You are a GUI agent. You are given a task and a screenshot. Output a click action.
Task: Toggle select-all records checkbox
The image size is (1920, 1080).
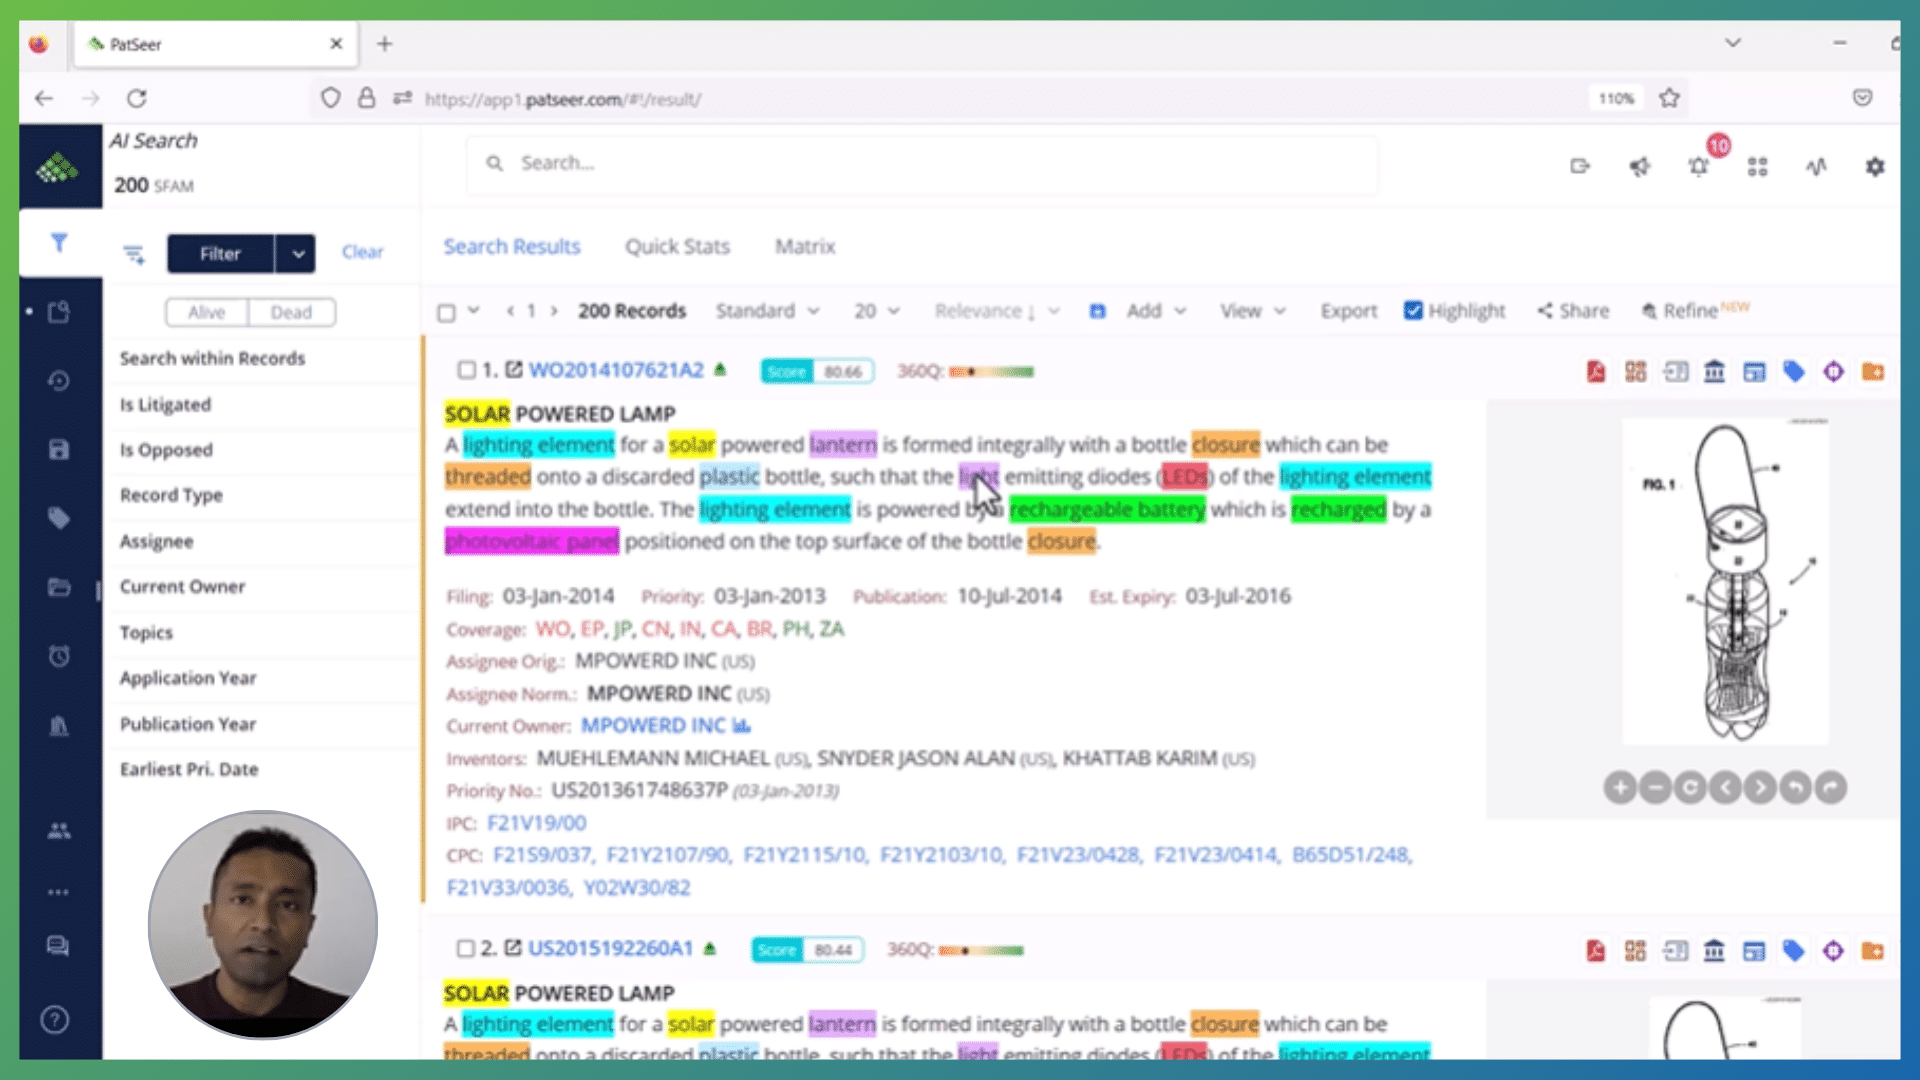coord(447,312)
